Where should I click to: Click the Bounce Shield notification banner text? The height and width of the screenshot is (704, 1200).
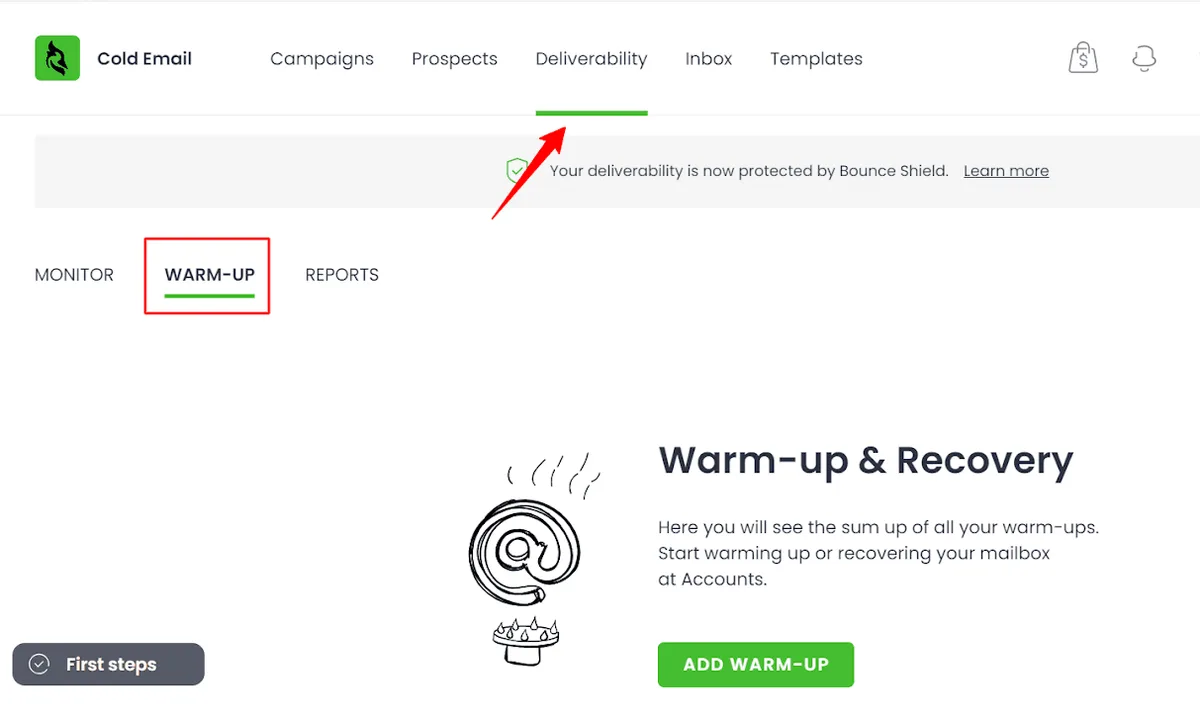[749, 171]
